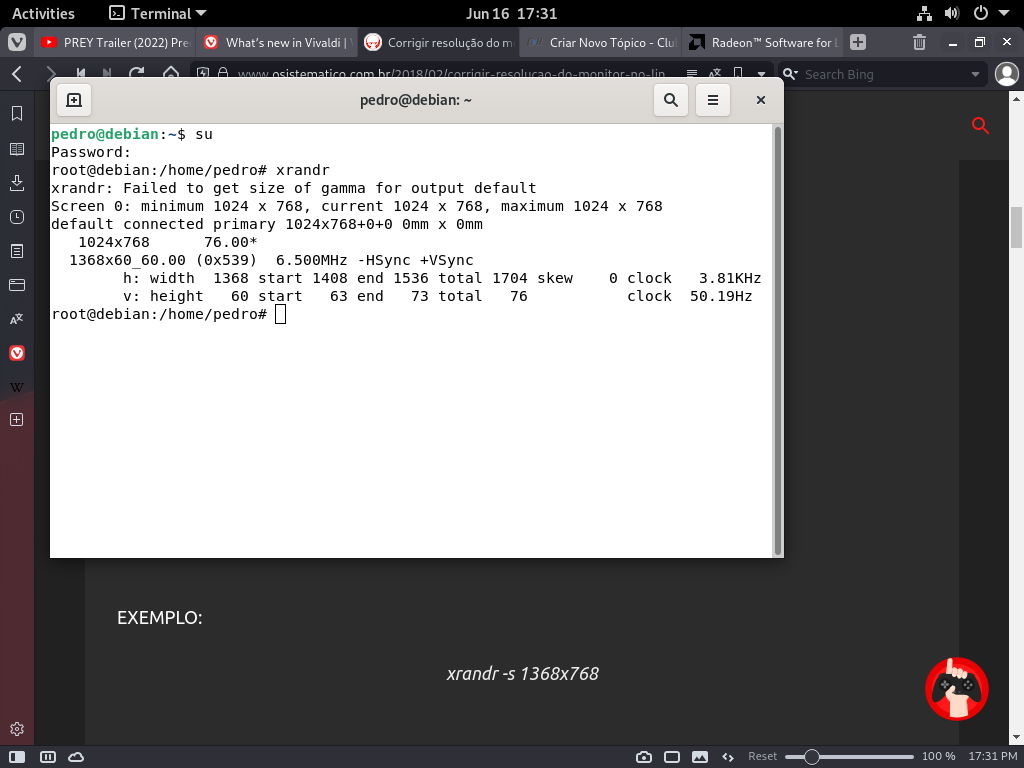Screen dimensions: 1024x768
Task: Click the red search icon on the webpage
Action: coord(980,125)
